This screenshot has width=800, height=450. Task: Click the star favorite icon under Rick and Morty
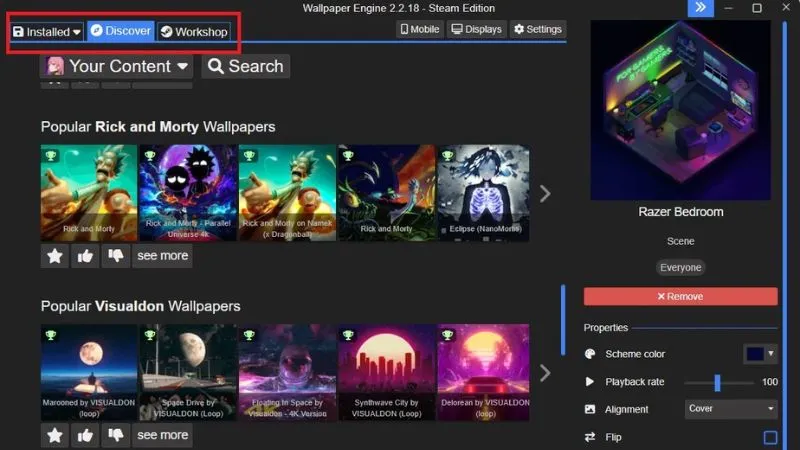point(55,256)
